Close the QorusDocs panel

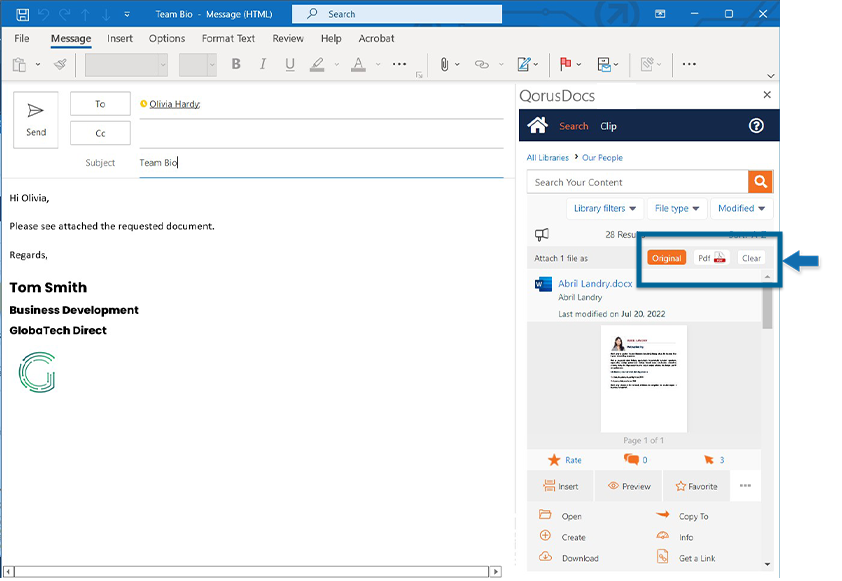[767, 95]
